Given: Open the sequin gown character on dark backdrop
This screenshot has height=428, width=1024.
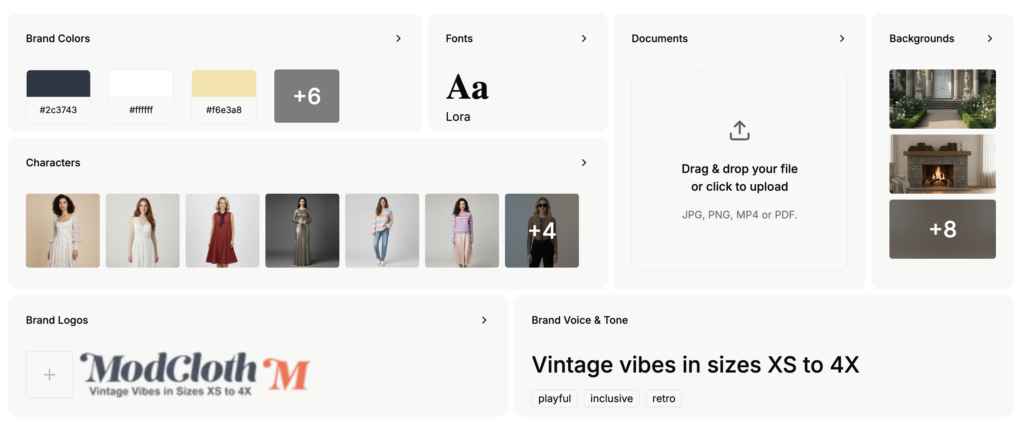Looking at the screenshot, I should tap(302, 231).
